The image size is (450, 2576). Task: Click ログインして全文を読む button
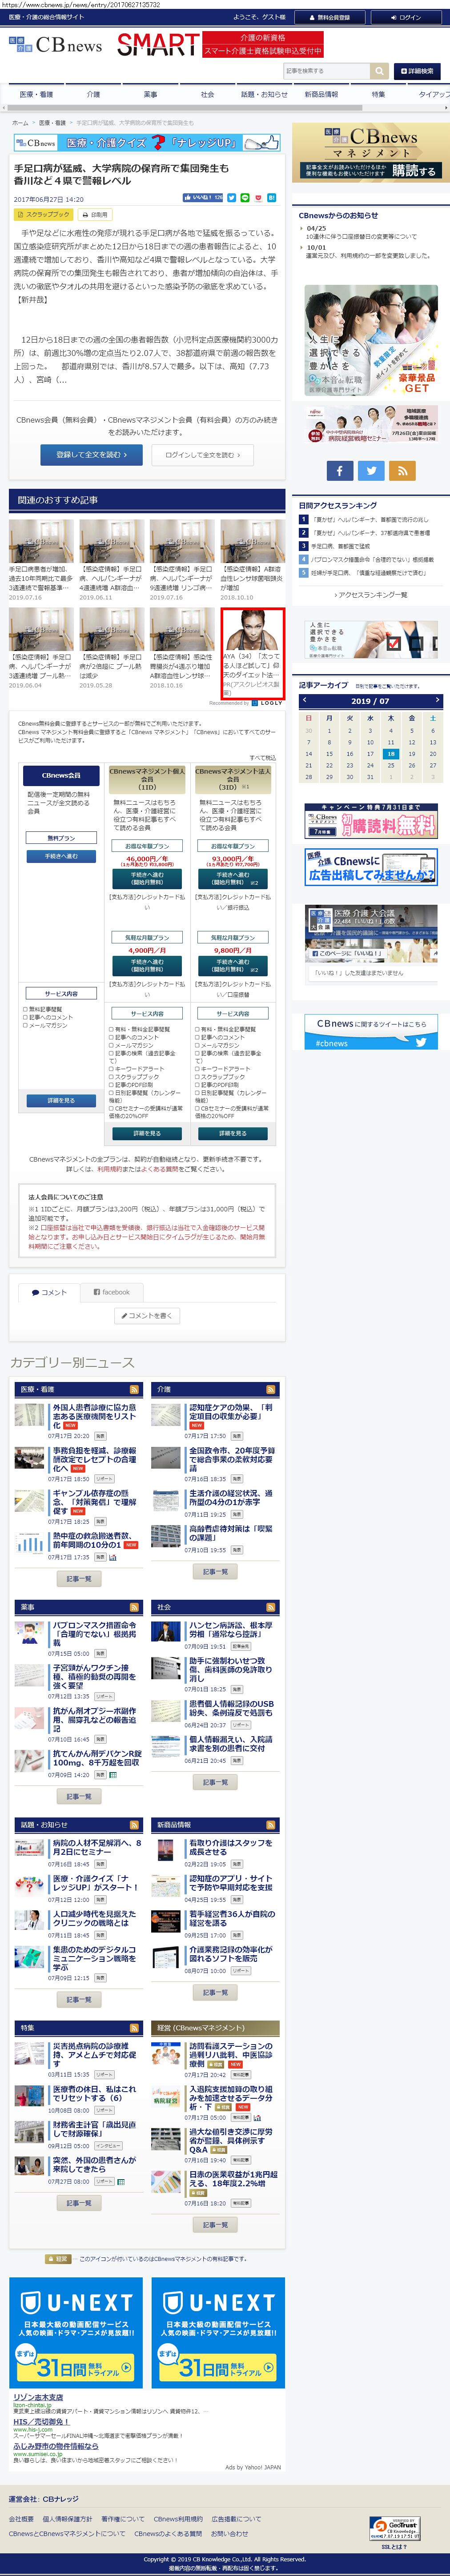(x=203, y=454)
